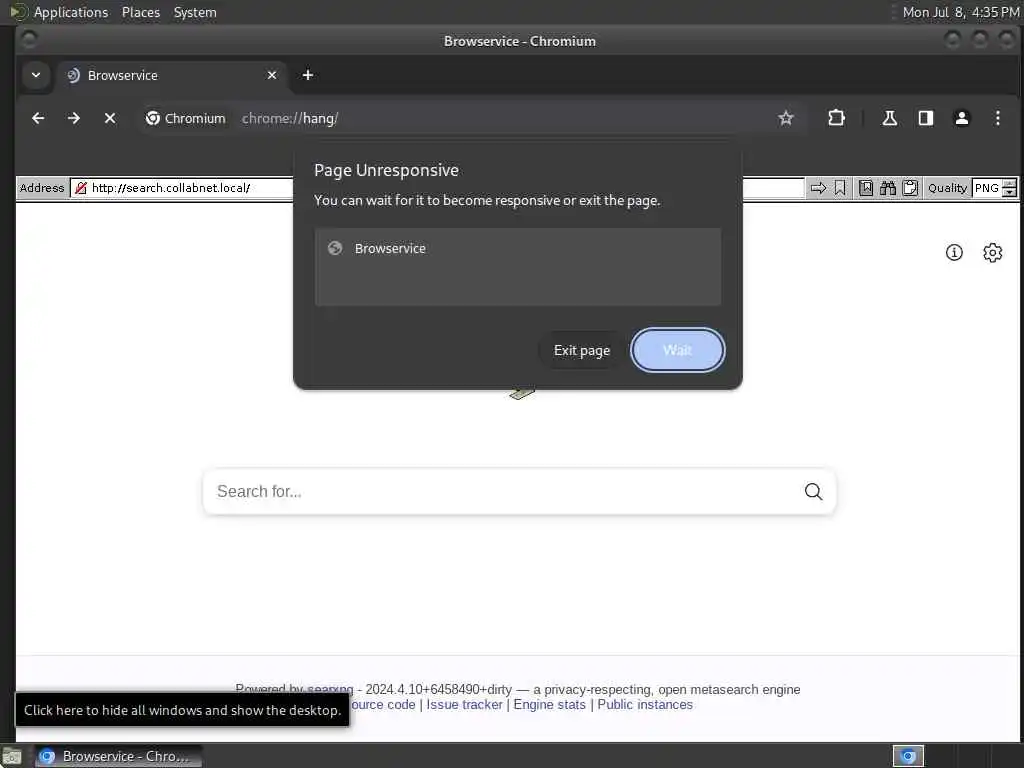Bookmark this tab with the star icon
Viewport: 1024px width, 768px height.
point(786,118)
